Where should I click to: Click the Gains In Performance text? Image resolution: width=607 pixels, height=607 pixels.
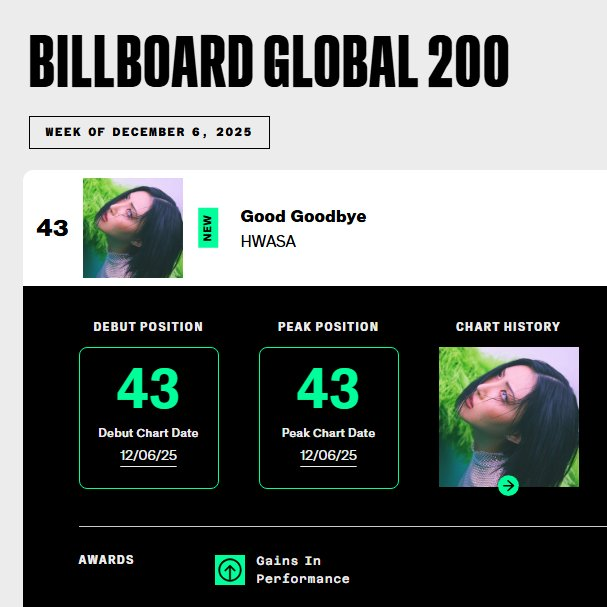(302, 570)
